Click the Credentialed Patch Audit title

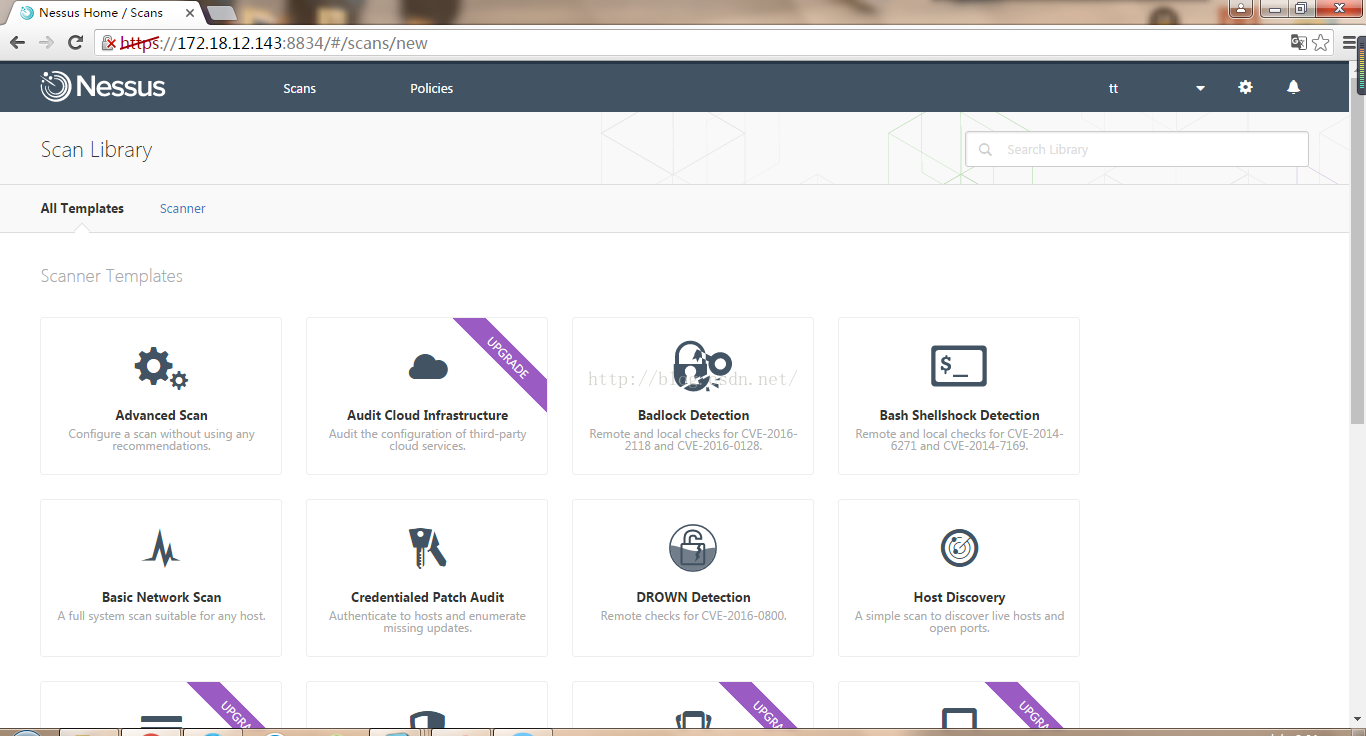pos(427,597)
